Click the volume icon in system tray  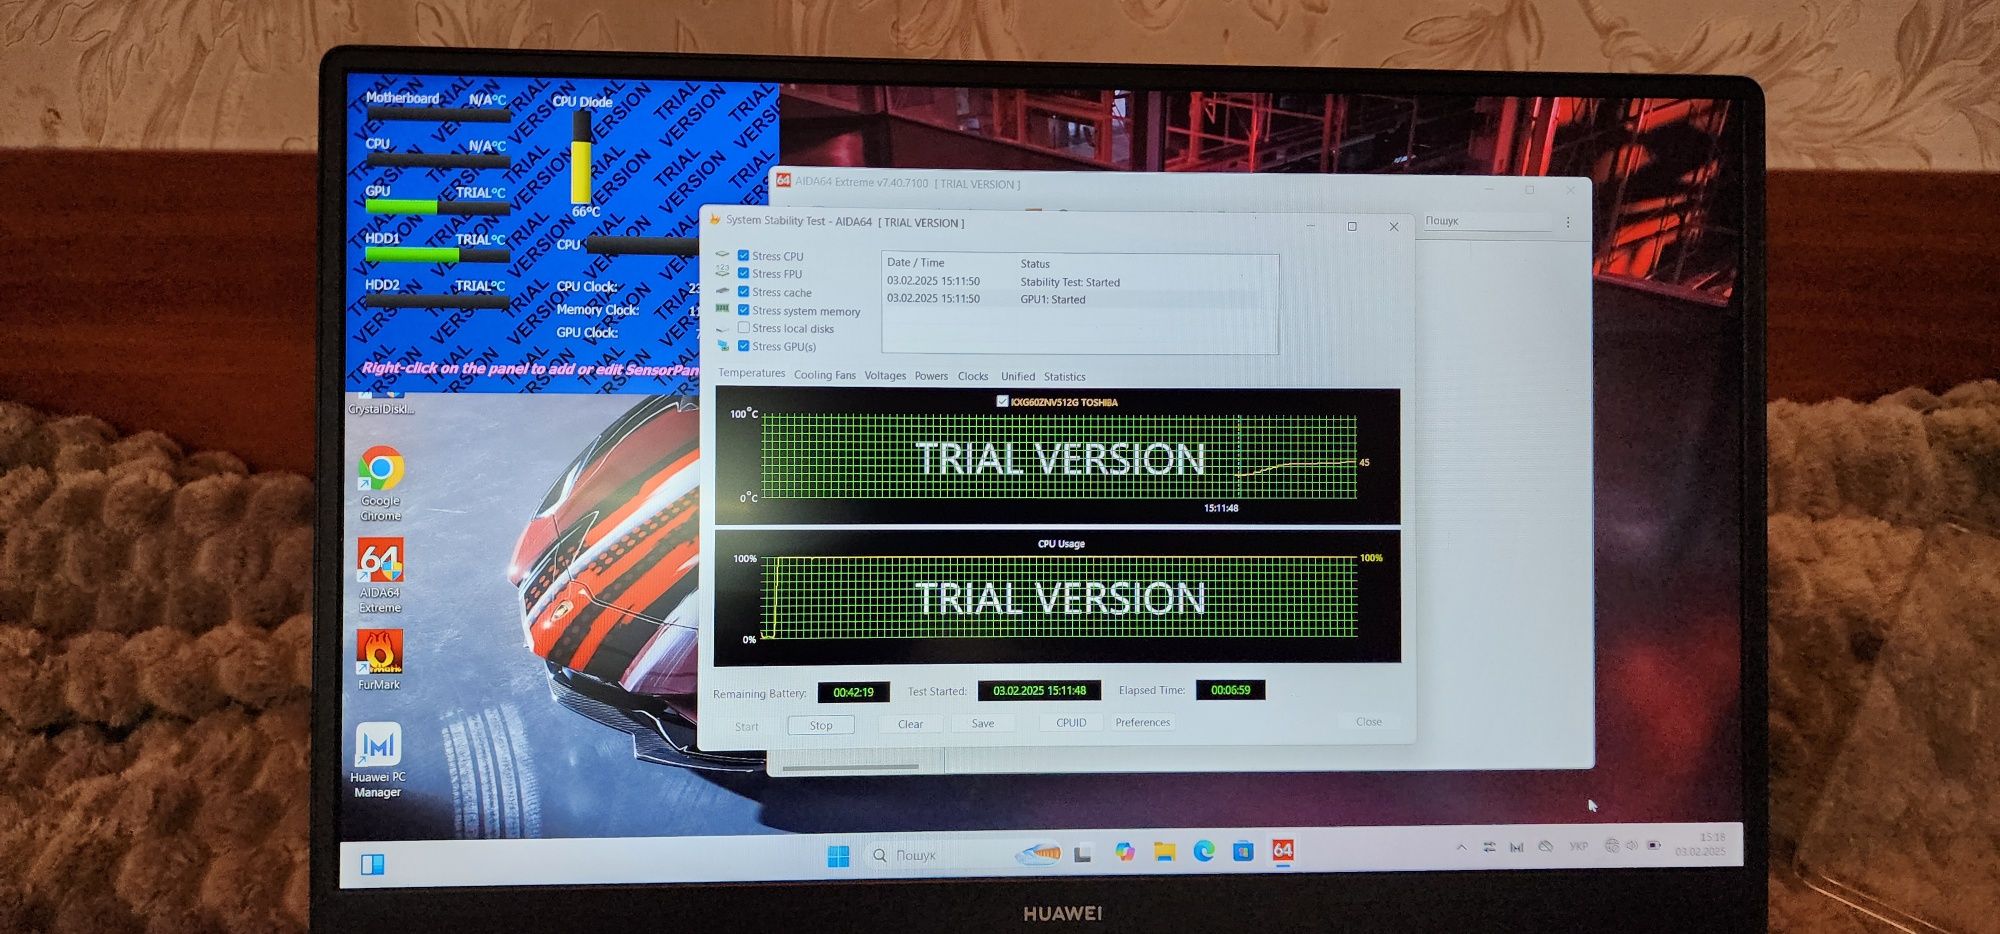click(x=1632, y=845)
